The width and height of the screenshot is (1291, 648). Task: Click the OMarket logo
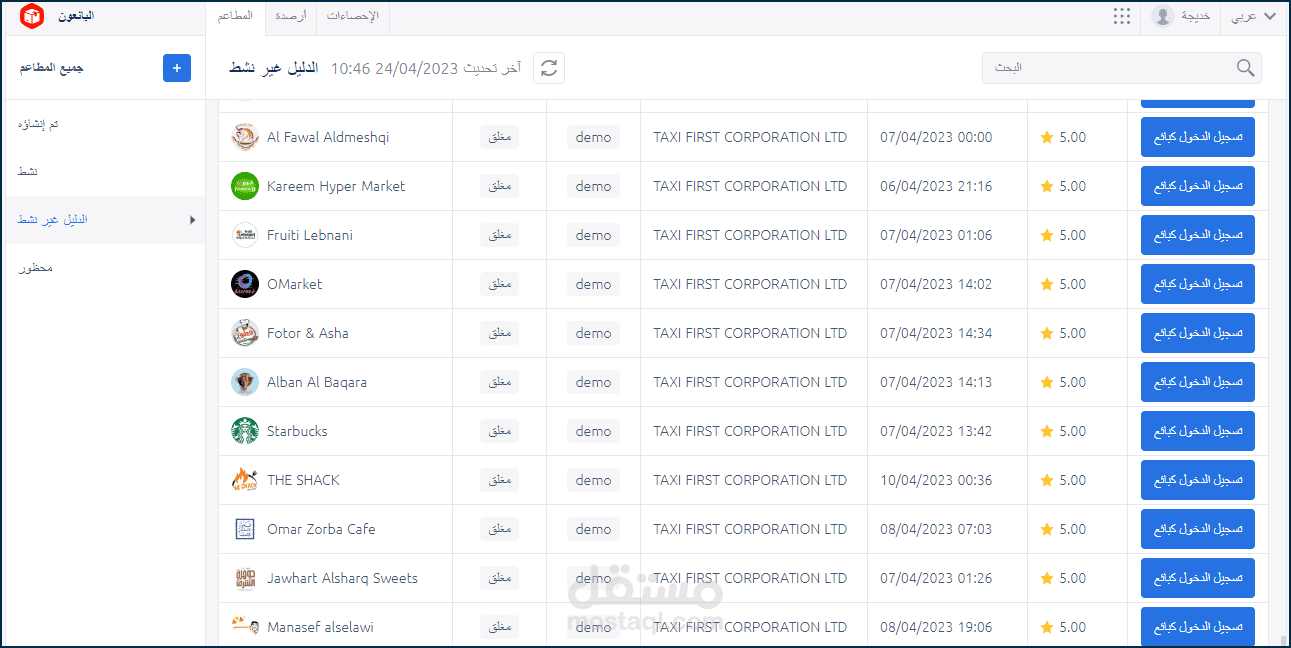[x=245, y=284]
